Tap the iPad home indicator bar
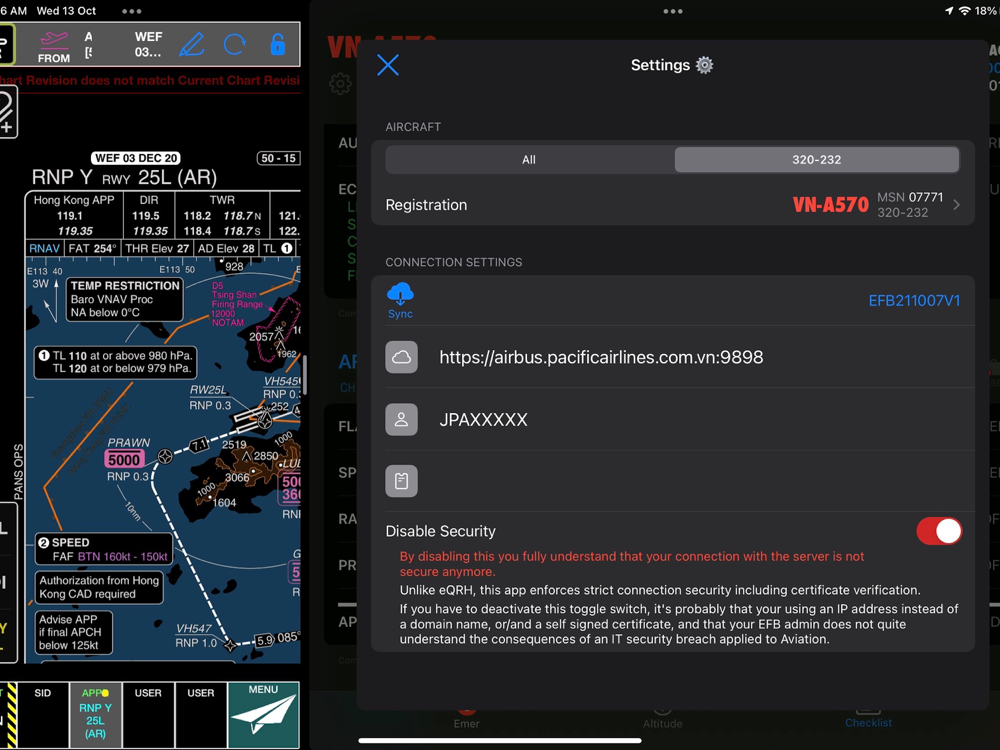 [499, 740]
